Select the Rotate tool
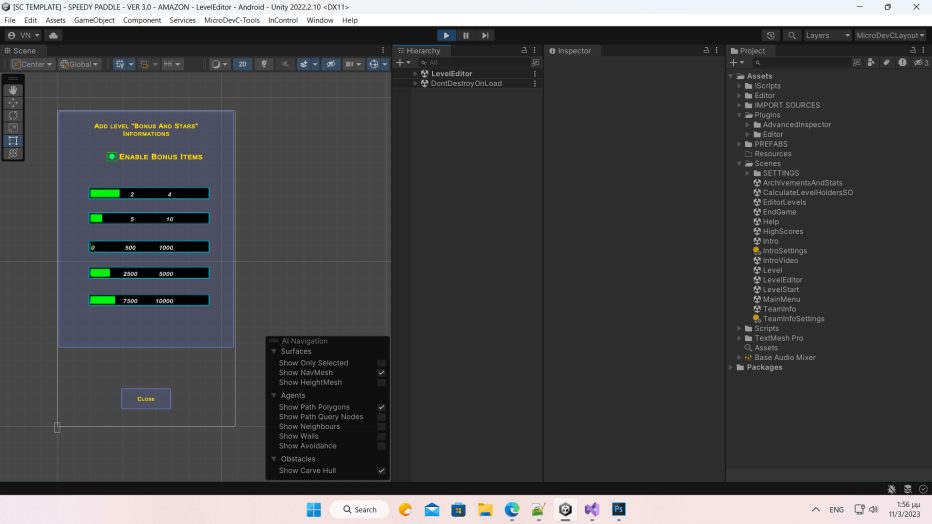 click(x=13, y=115)
